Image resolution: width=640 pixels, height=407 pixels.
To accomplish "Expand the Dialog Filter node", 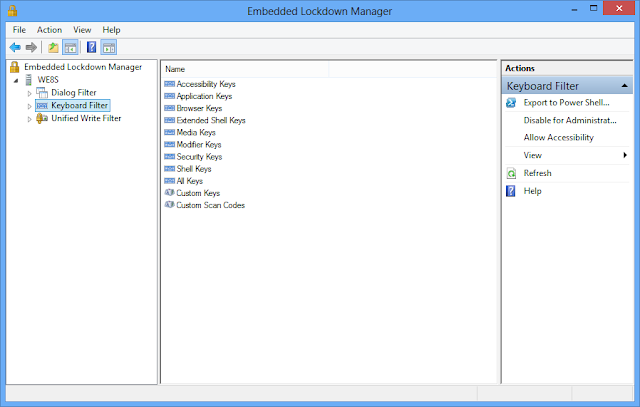I will point(29,93).
